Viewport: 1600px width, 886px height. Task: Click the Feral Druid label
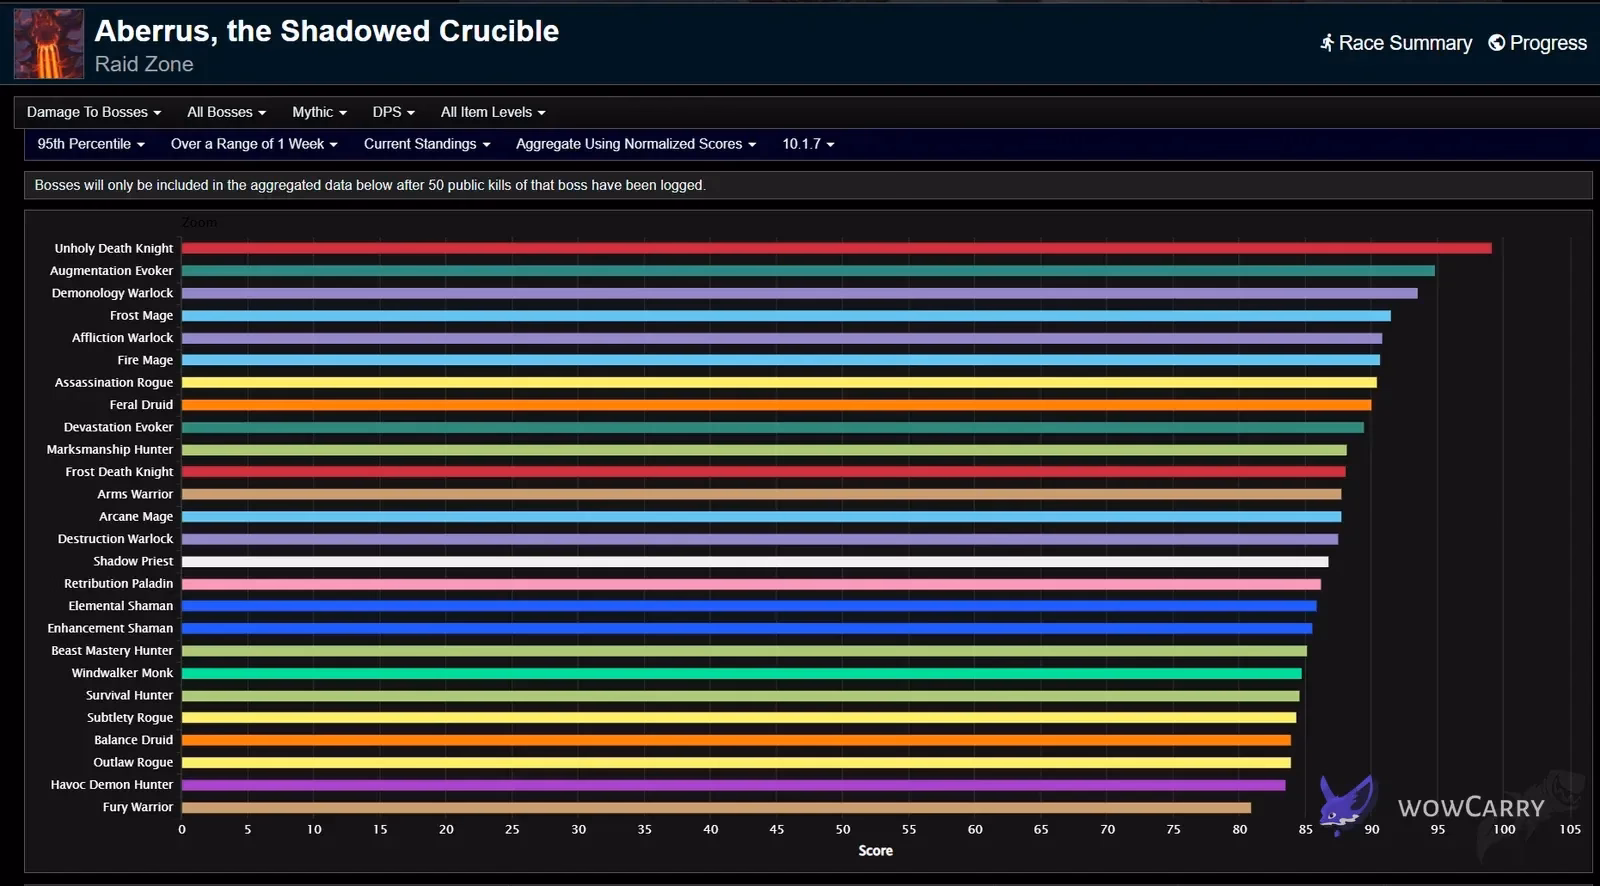[141, 405]
